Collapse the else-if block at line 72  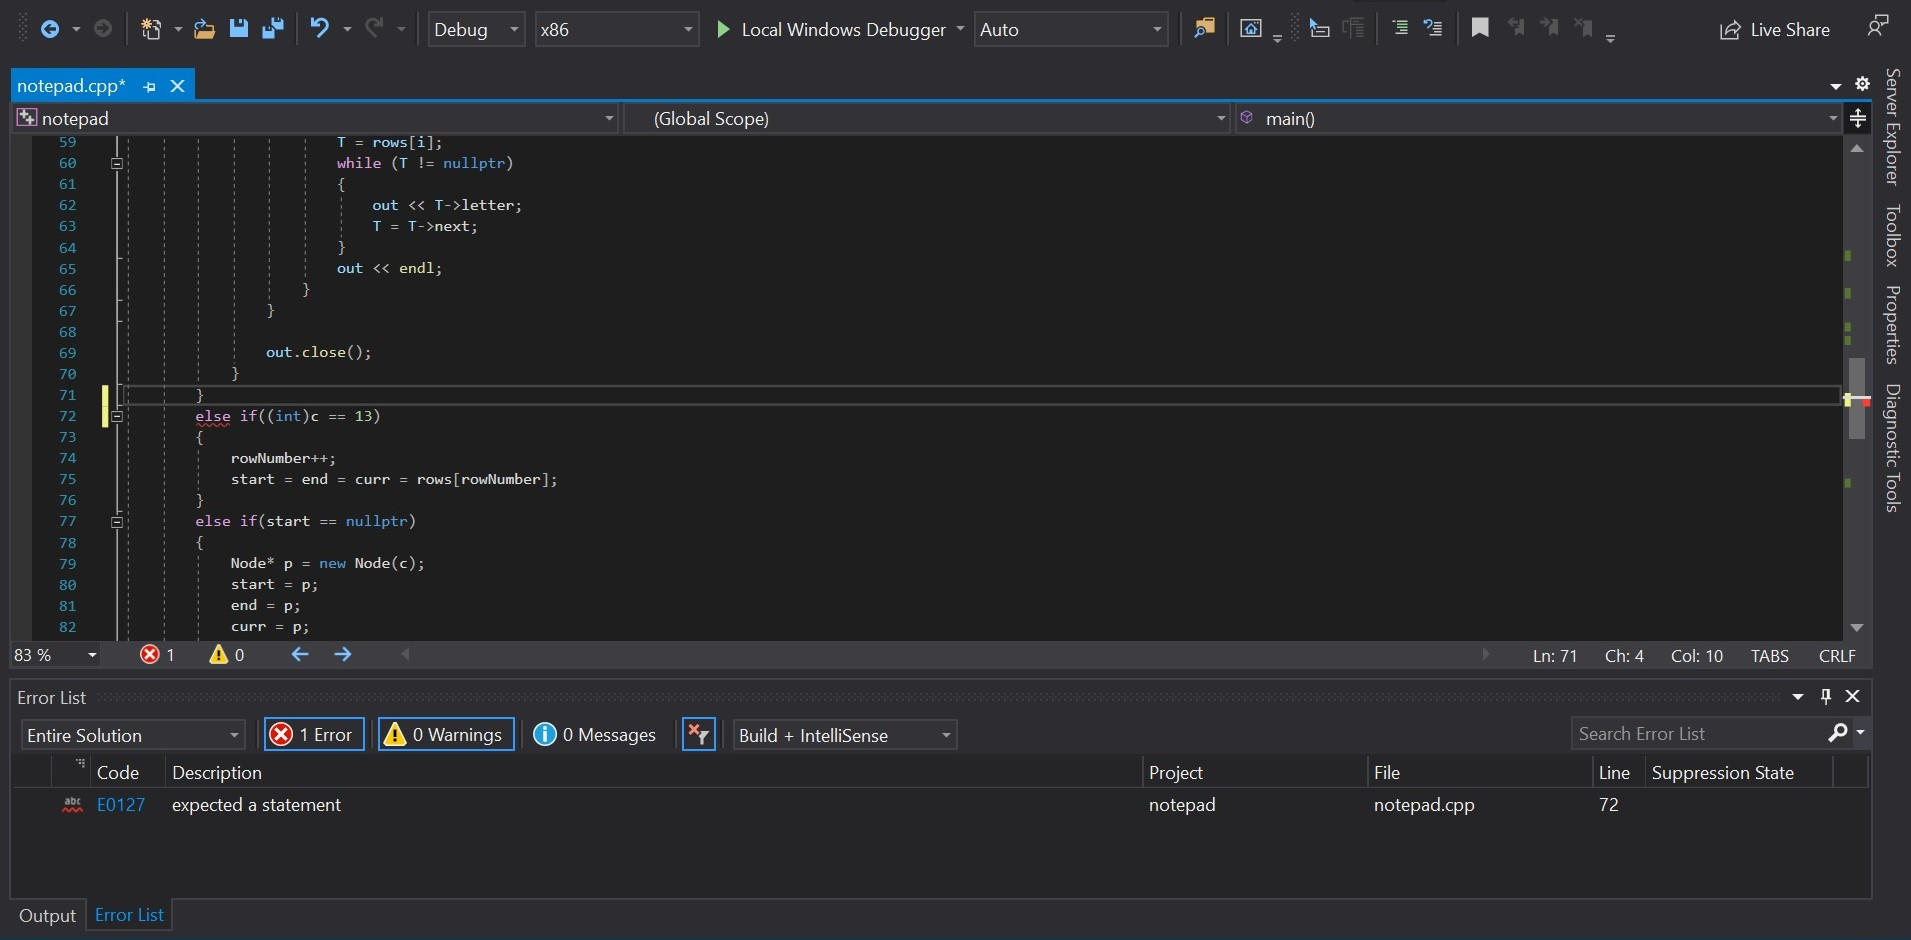click(x=117, y=417)
